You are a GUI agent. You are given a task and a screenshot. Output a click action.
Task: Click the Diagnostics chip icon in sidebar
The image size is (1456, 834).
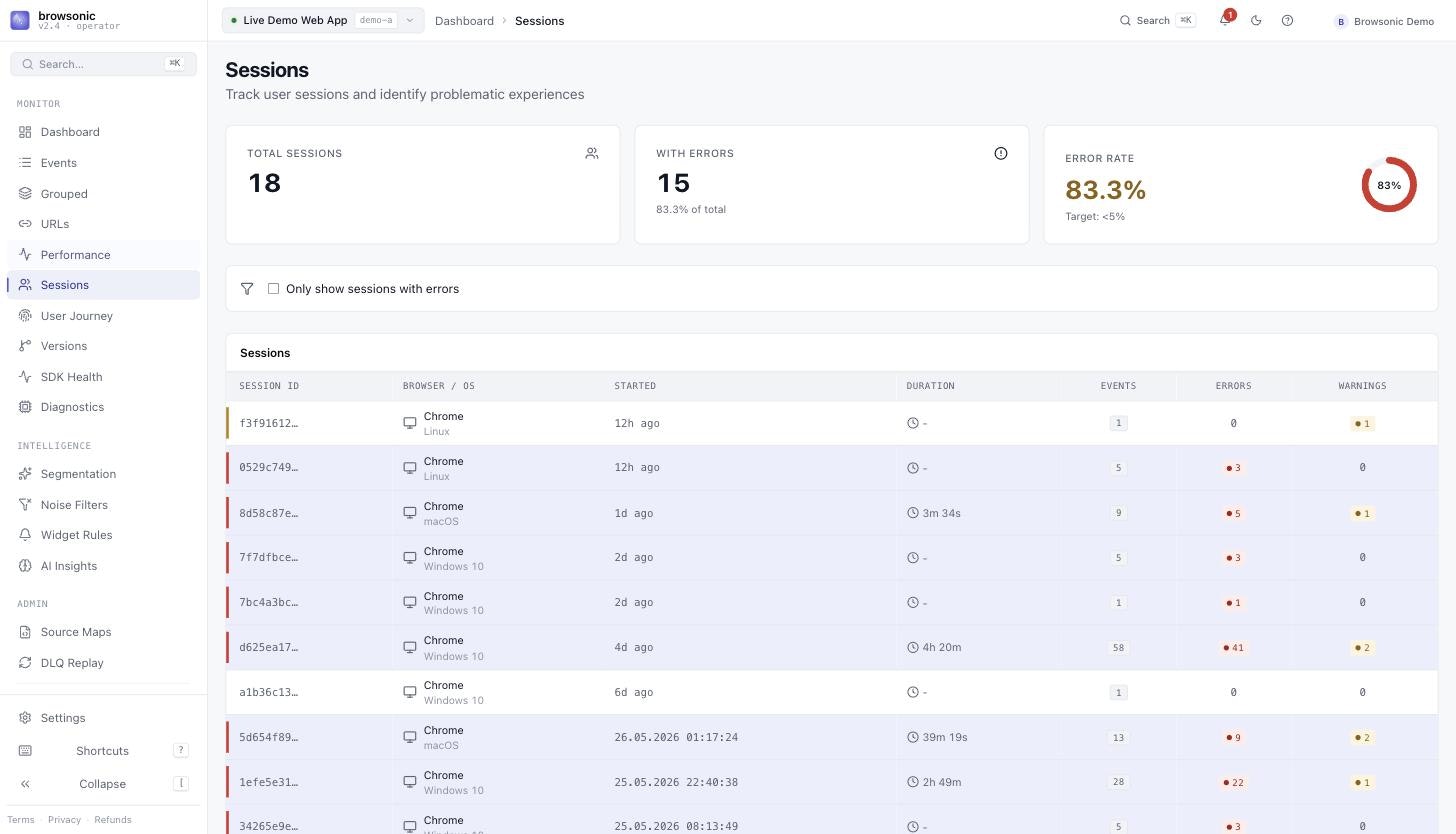tap(25, 407)
